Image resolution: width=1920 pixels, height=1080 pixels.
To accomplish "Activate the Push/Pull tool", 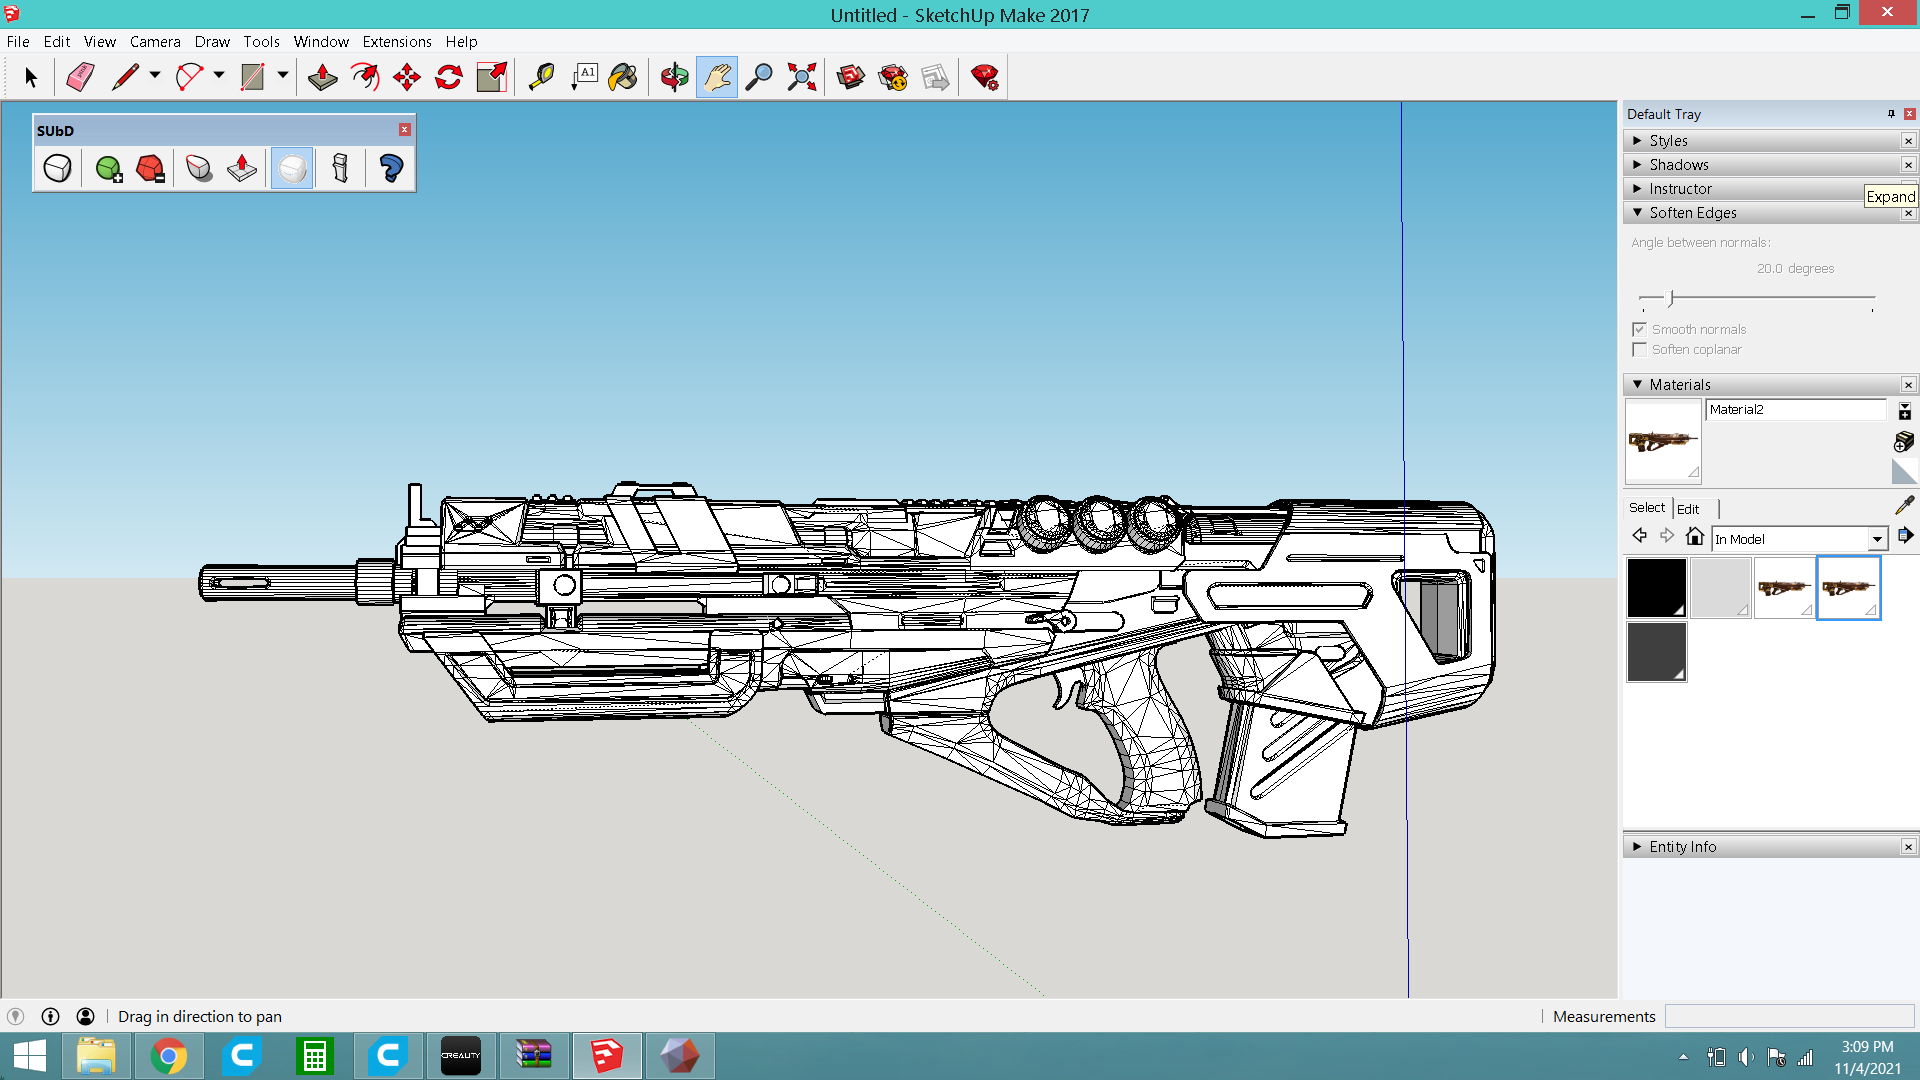I will [x=322, y=77].
